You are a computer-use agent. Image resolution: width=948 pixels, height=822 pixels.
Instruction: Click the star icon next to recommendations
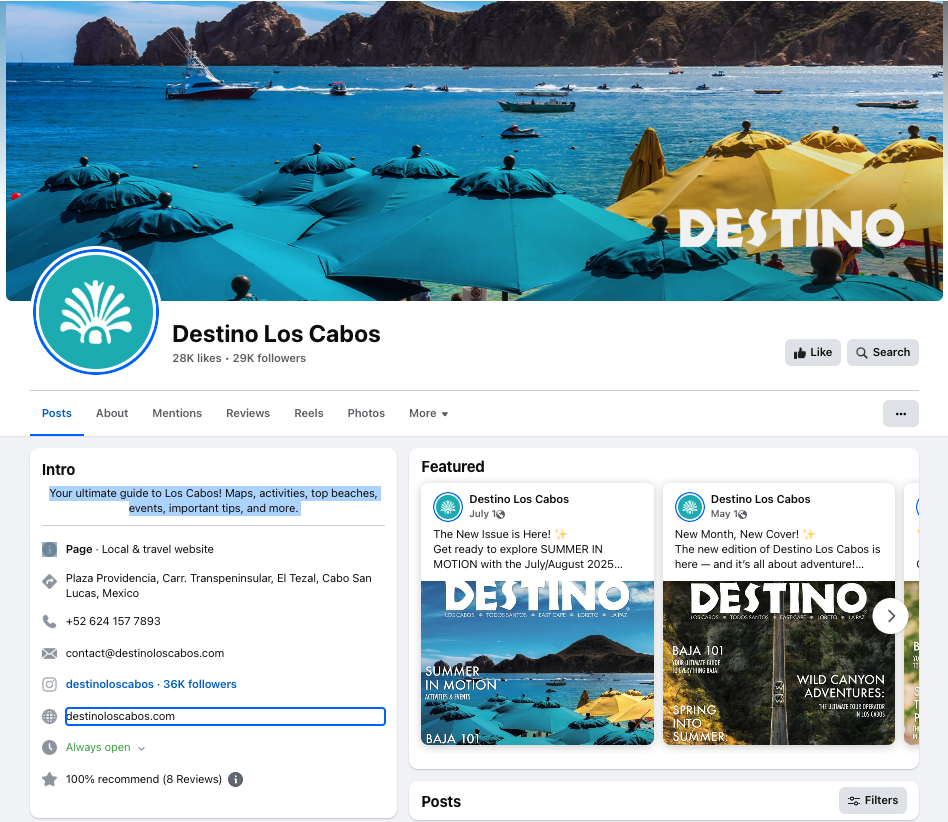(50, 780)
